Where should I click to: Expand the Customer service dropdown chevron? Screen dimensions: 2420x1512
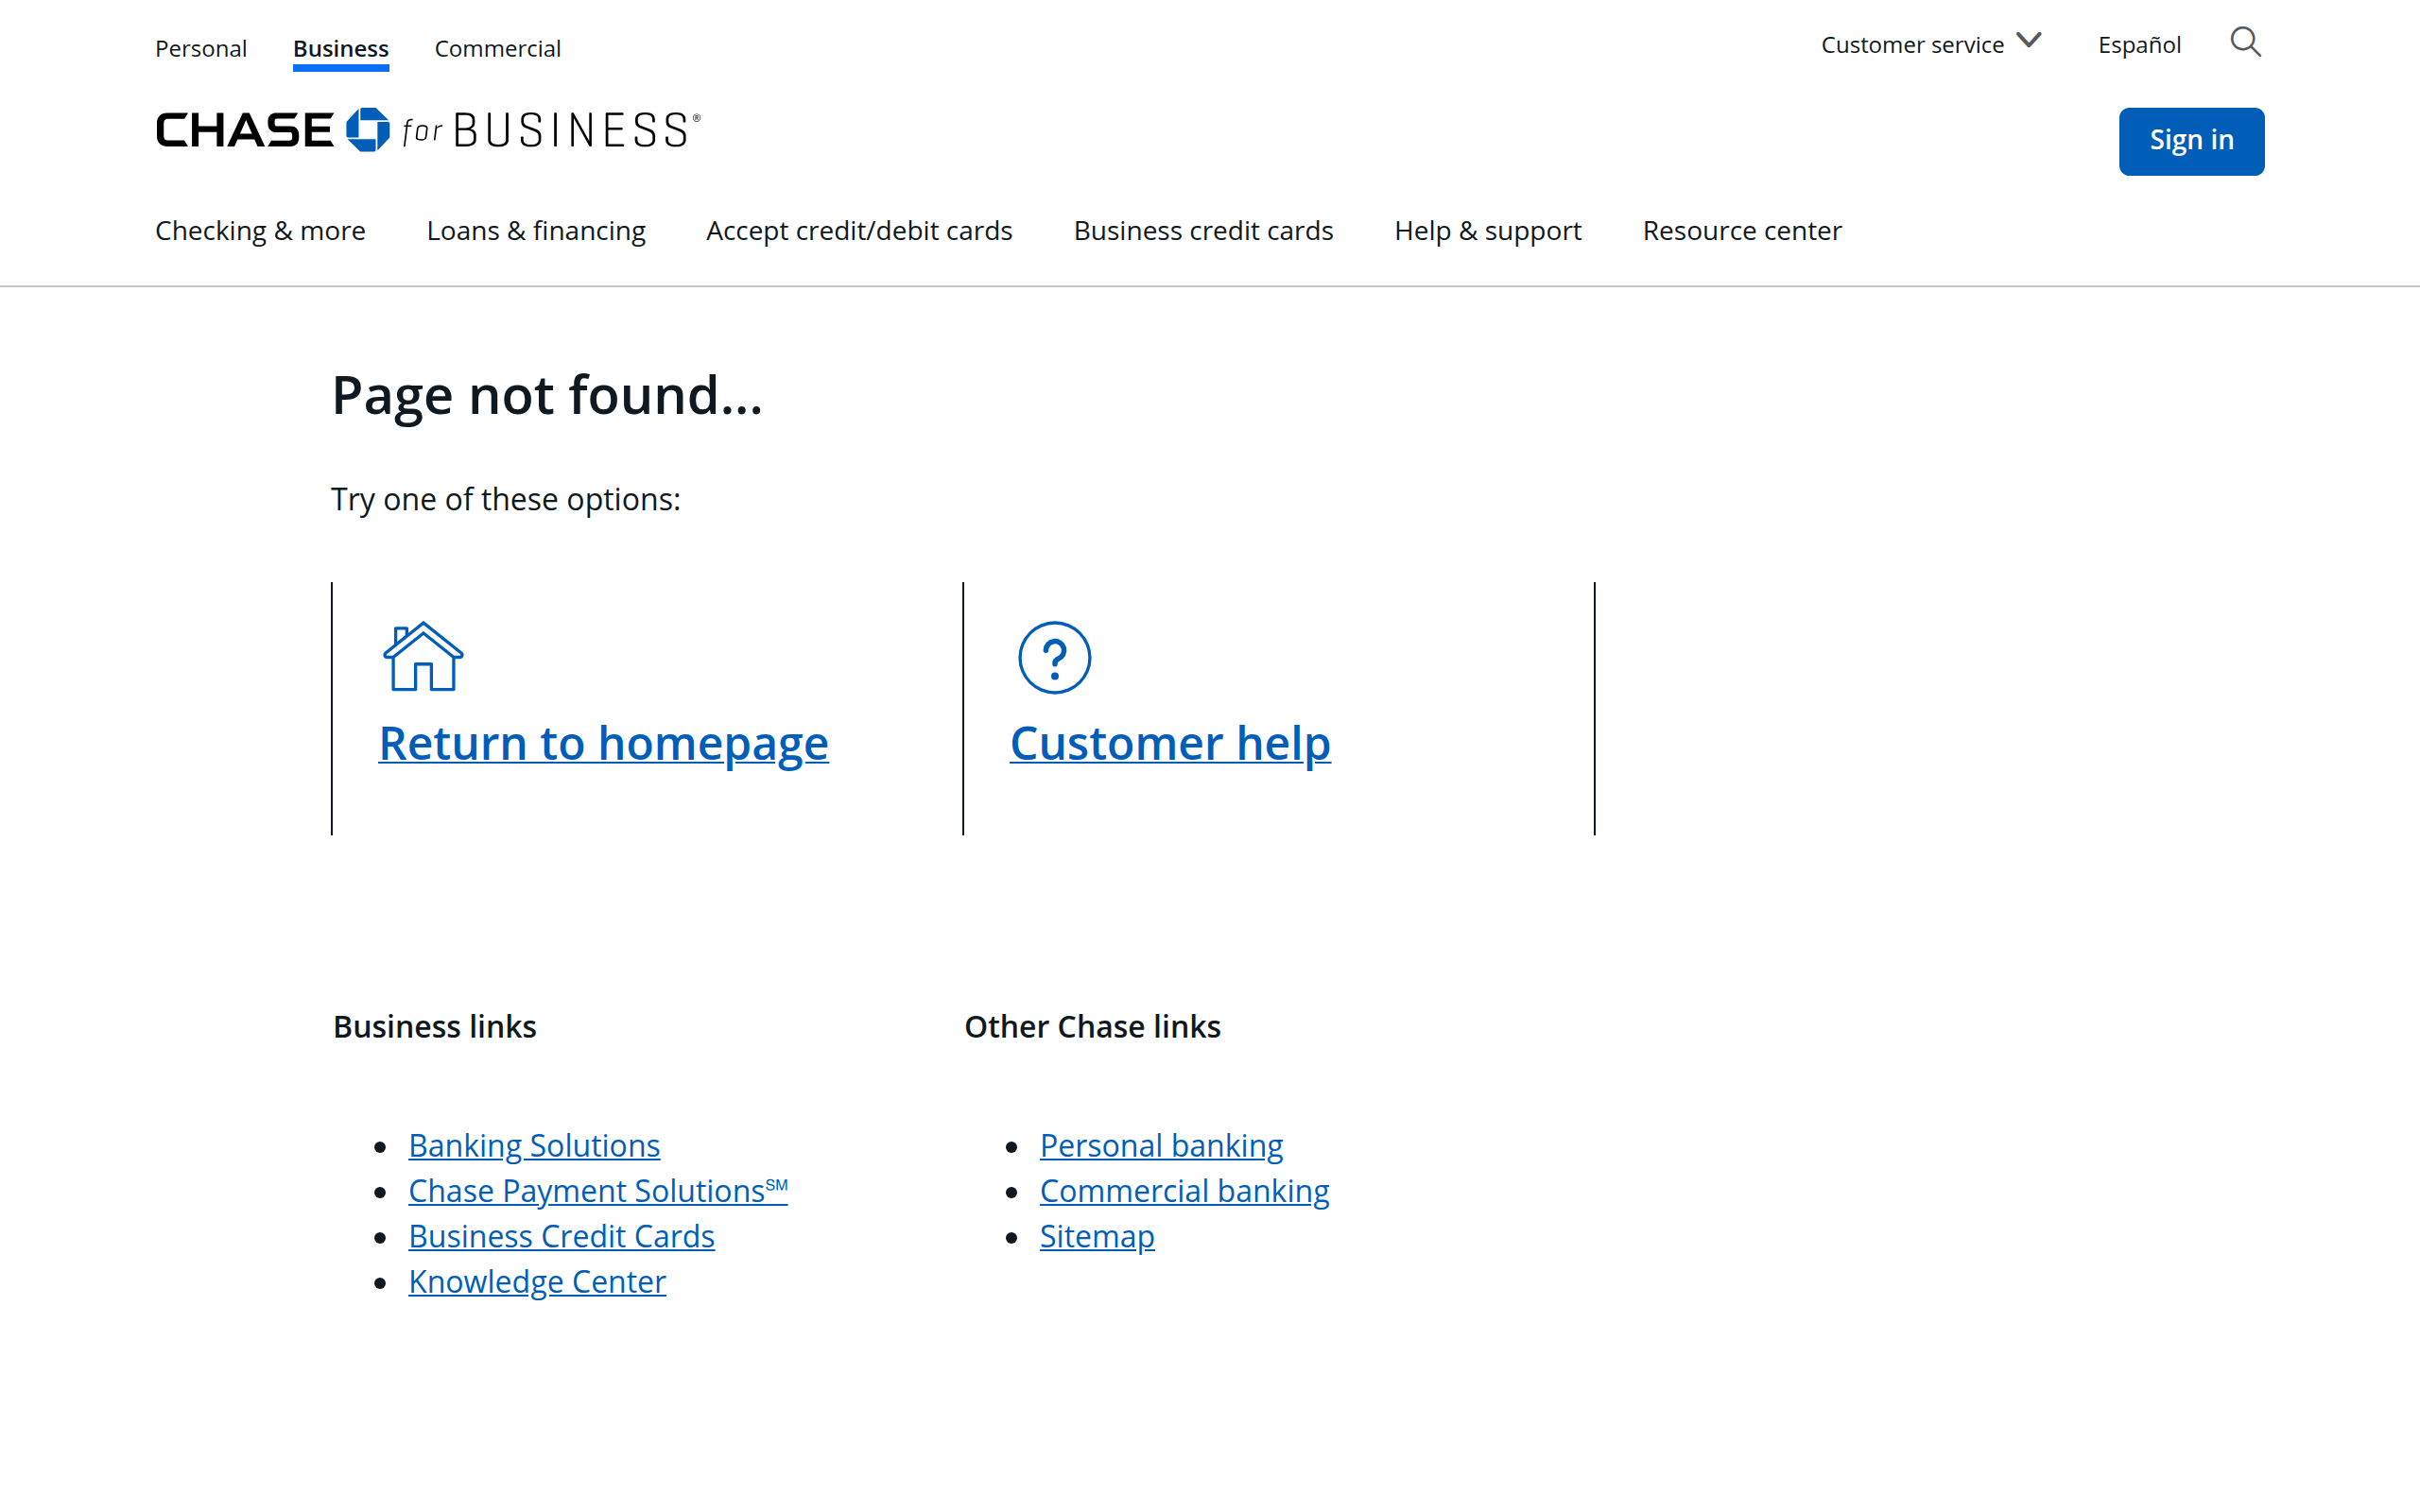2029,42
